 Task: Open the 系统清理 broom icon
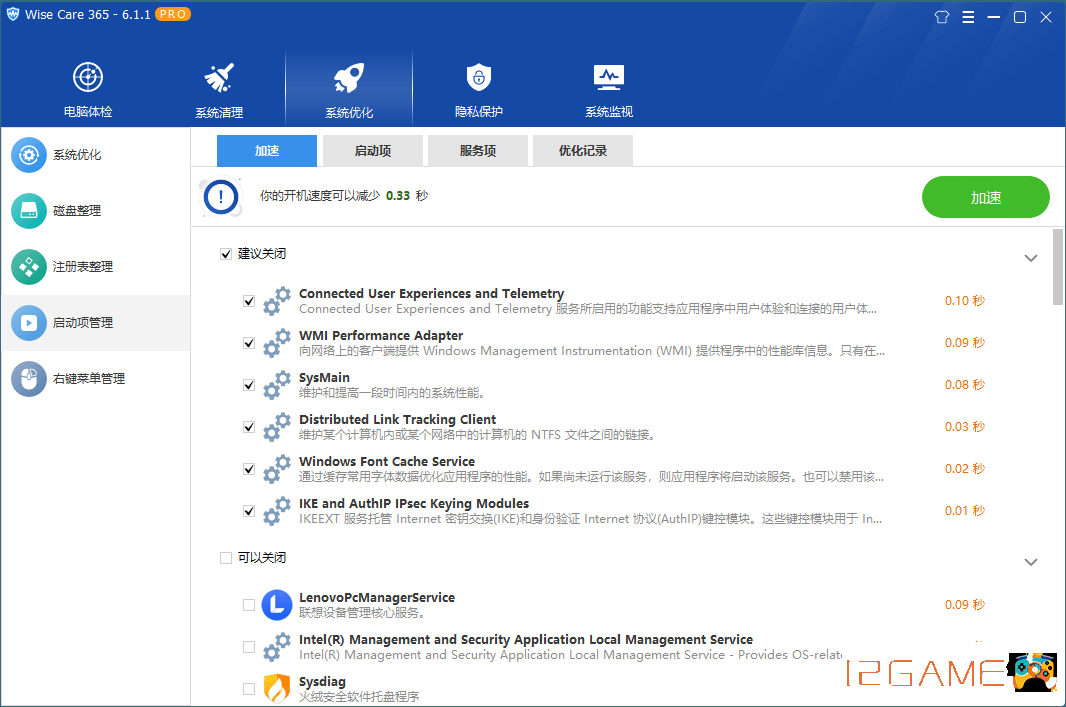tap(219, 77)
